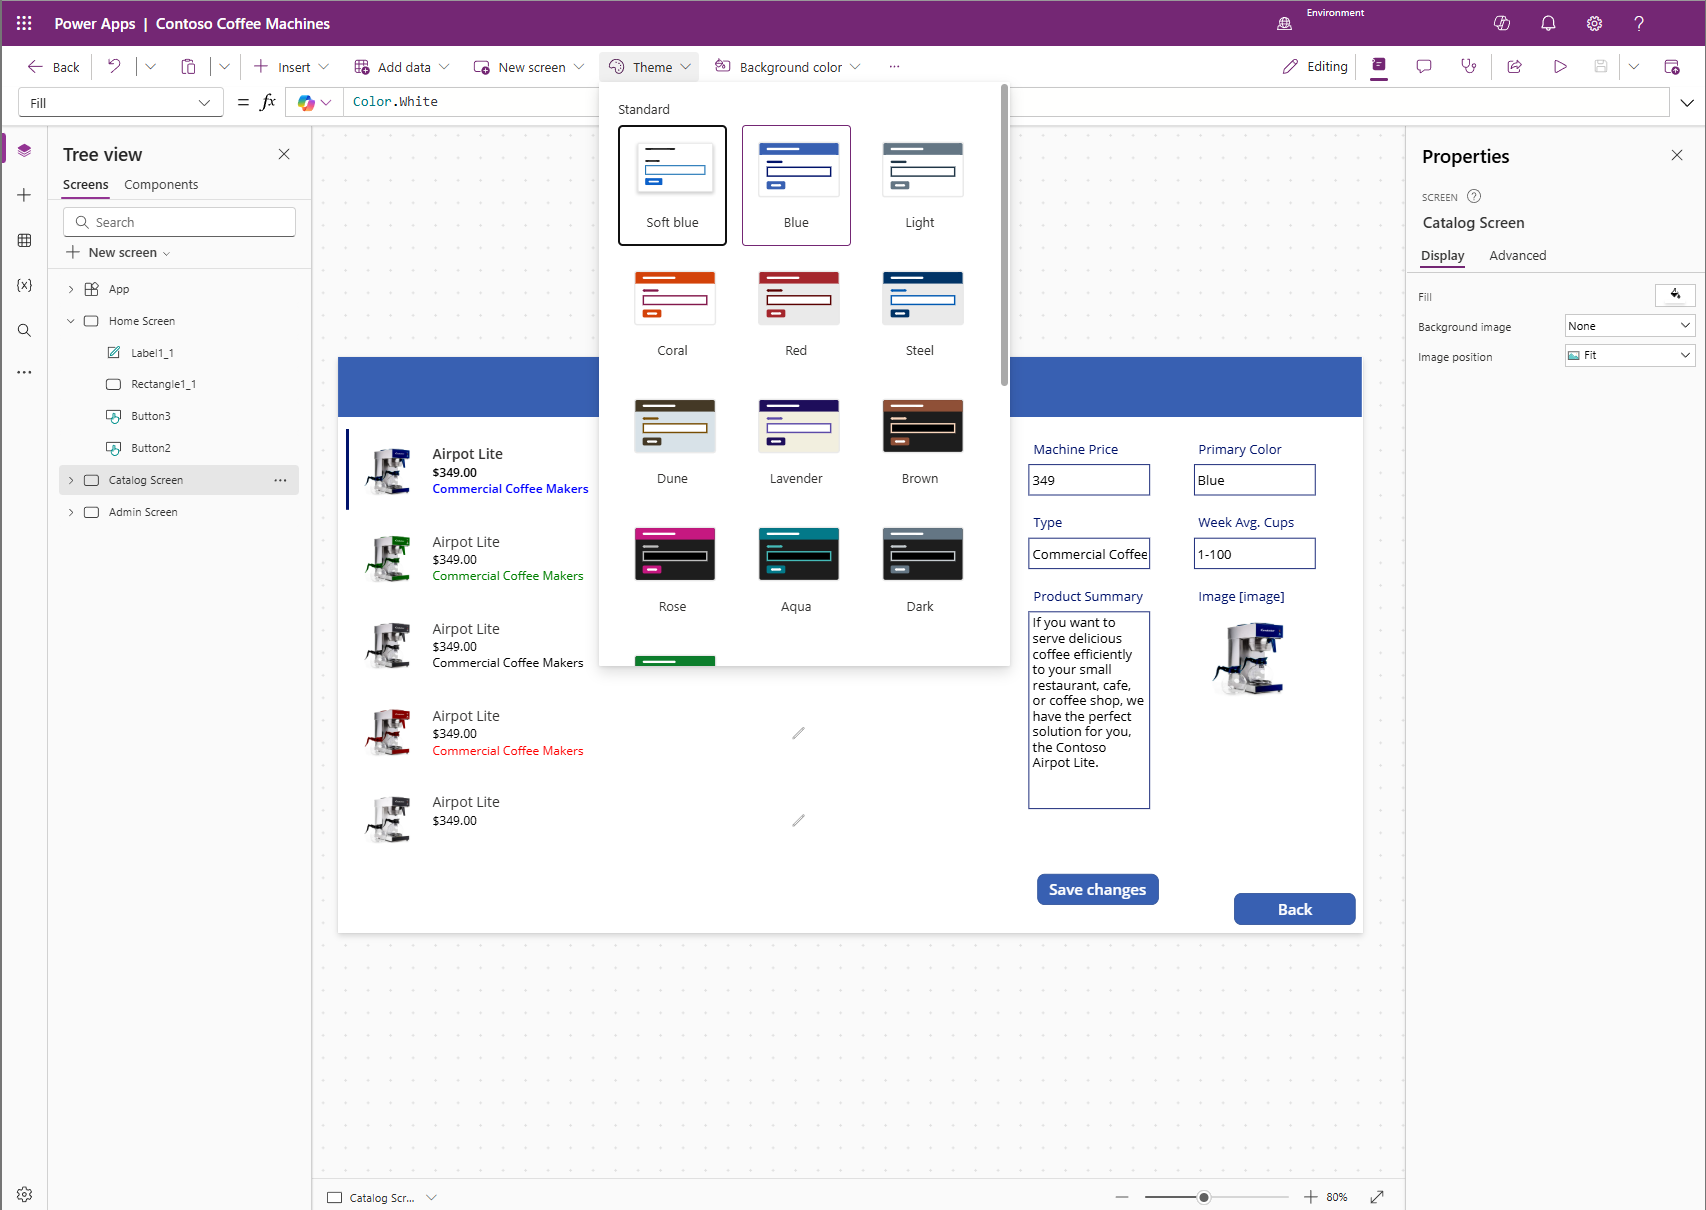1706x1210 pixels.
Task: Switch to the Components tab
Action: tap(161, 185)
